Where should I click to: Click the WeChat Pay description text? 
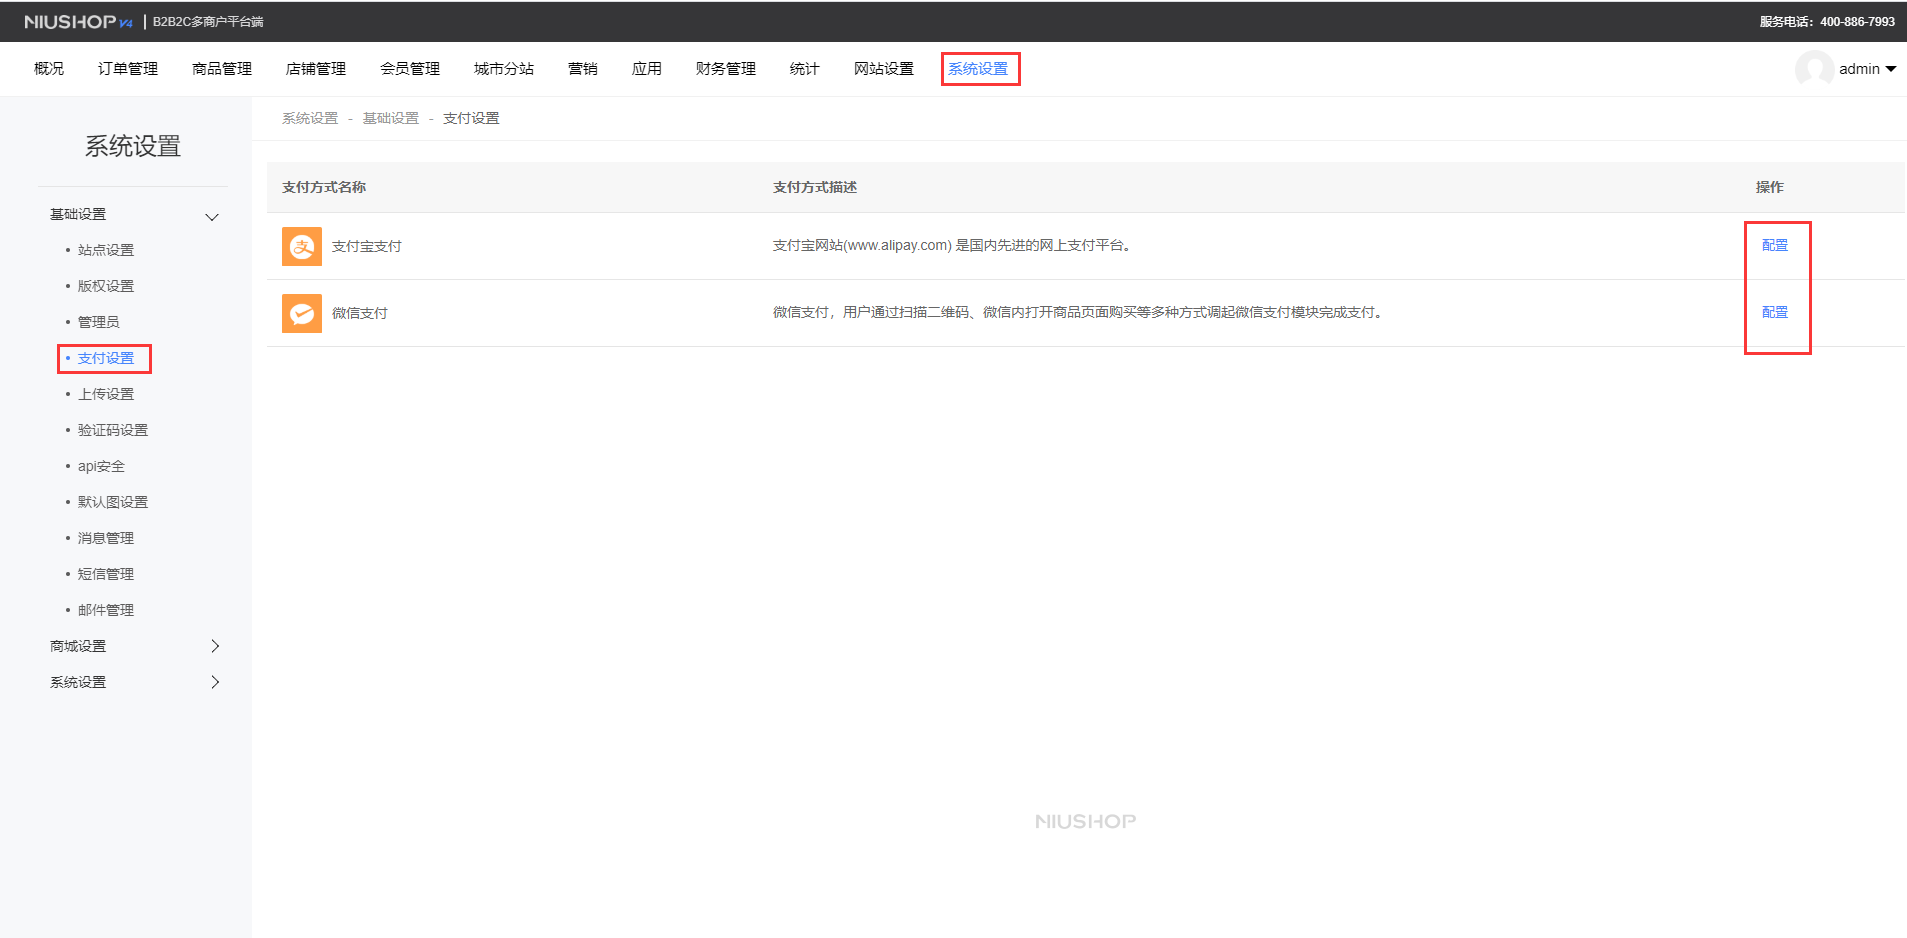1078,312
